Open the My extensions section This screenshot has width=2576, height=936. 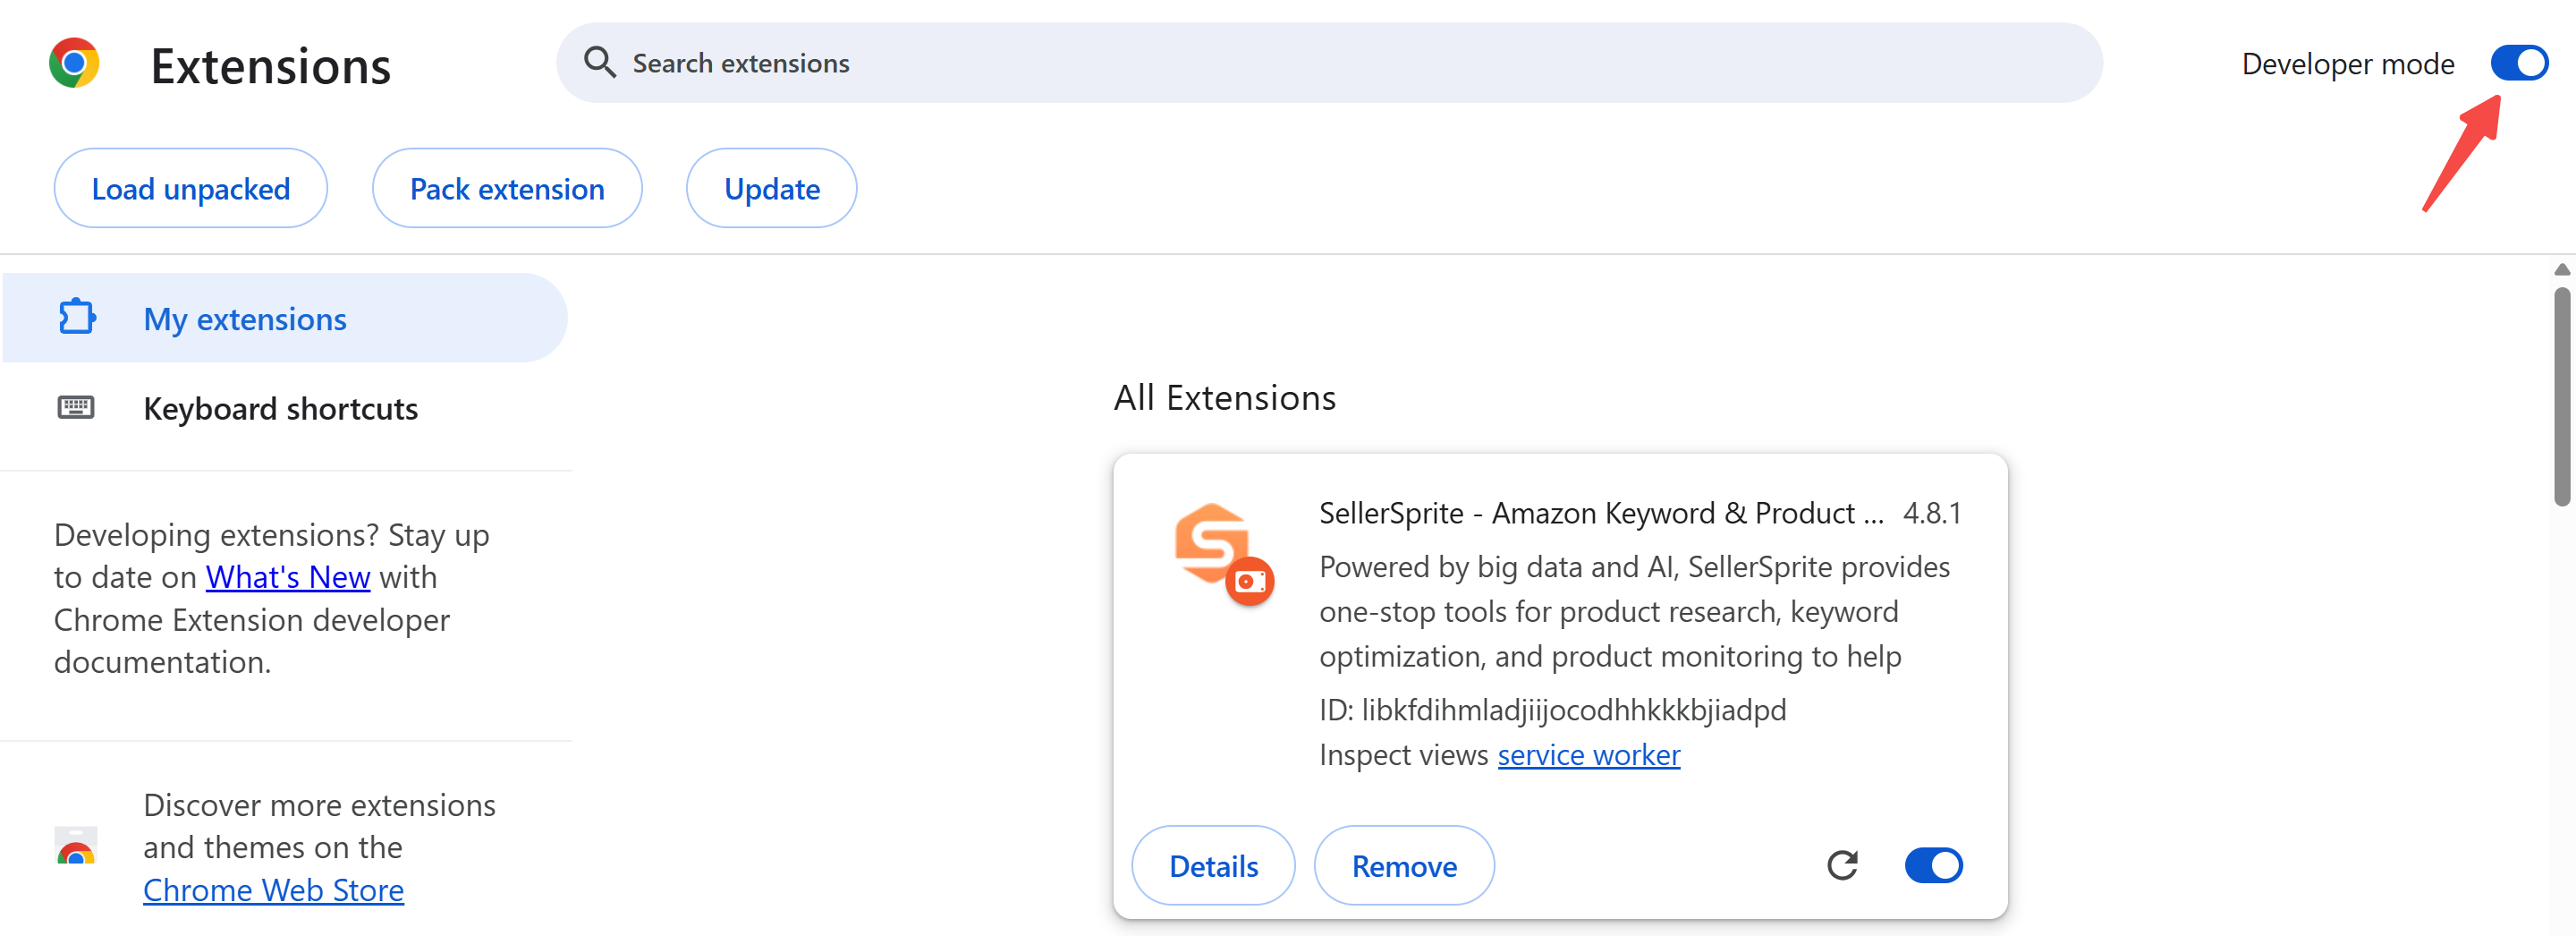pos(245,319)
